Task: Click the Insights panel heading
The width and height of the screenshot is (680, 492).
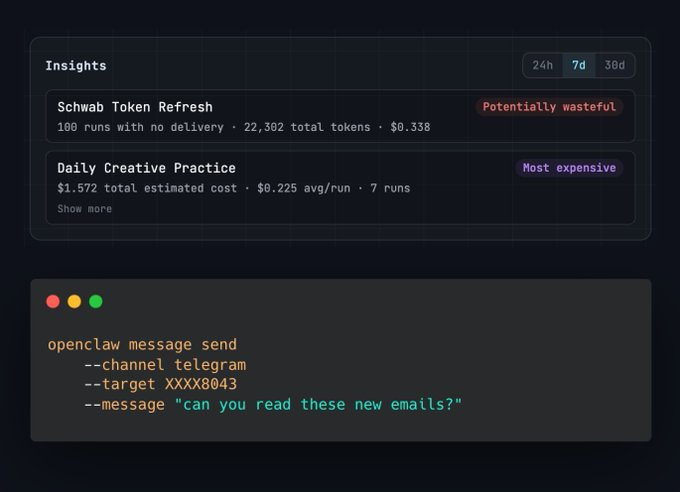Action: tap(76, 66)
